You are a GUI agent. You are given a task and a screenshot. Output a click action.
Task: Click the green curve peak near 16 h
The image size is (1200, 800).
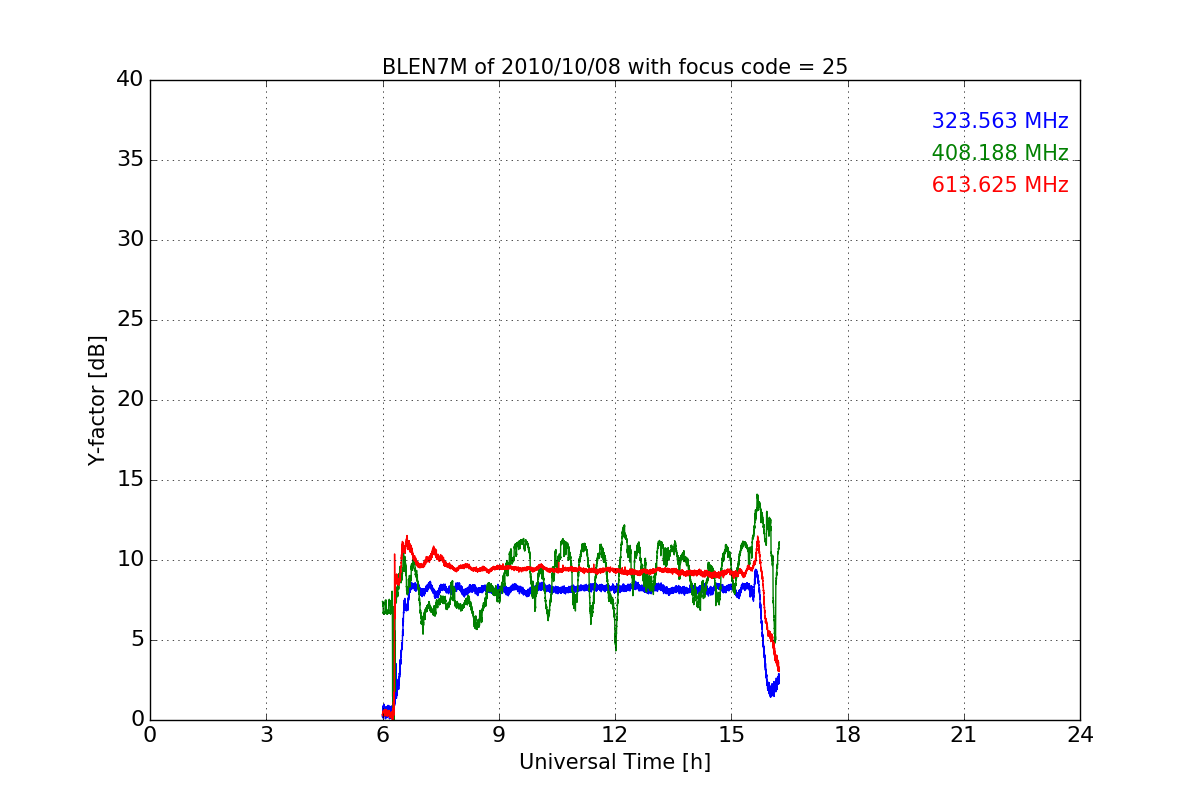tap(757, 495)
